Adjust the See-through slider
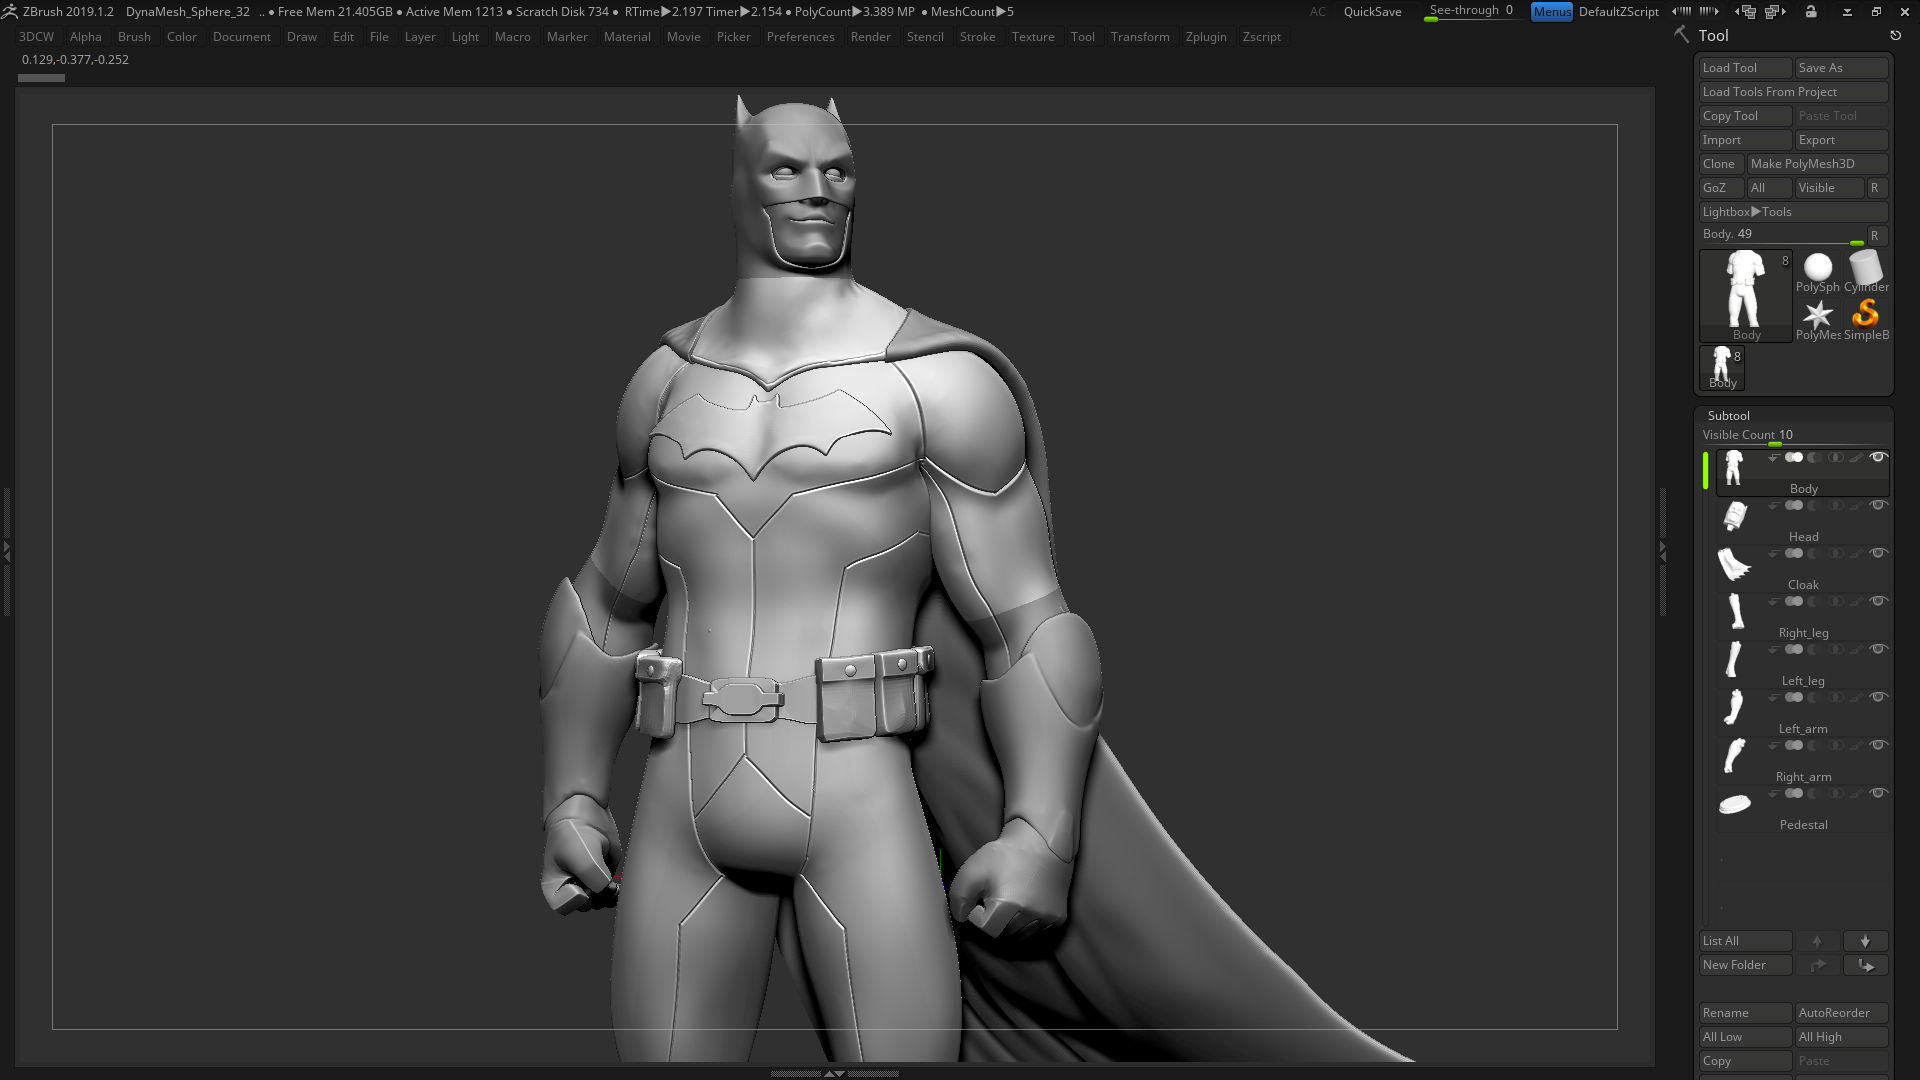 1472,11
